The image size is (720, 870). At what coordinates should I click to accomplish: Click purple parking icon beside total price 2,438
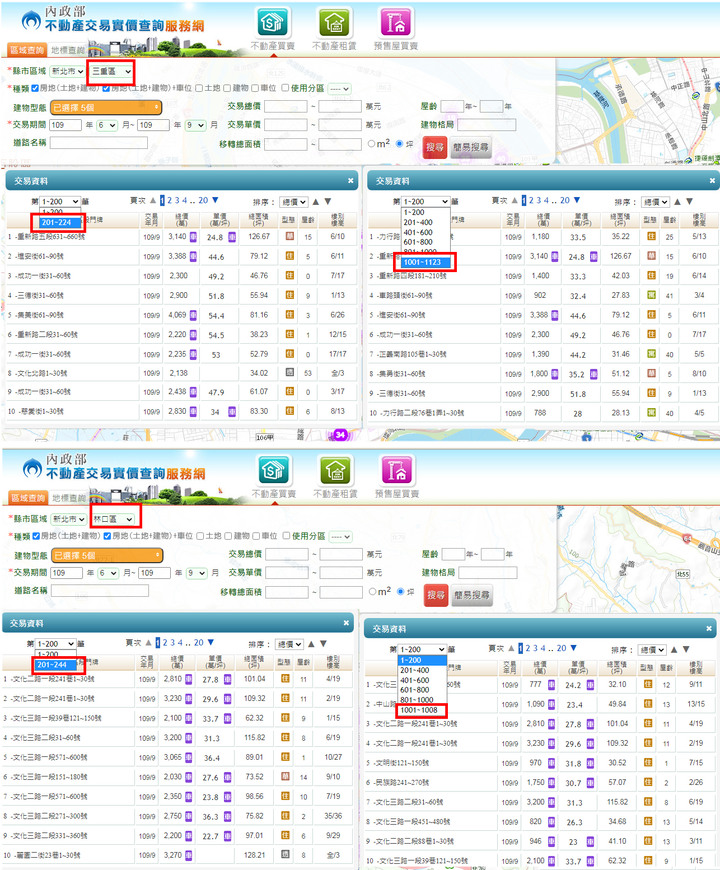pyautogui.click(x=193, y=392)
